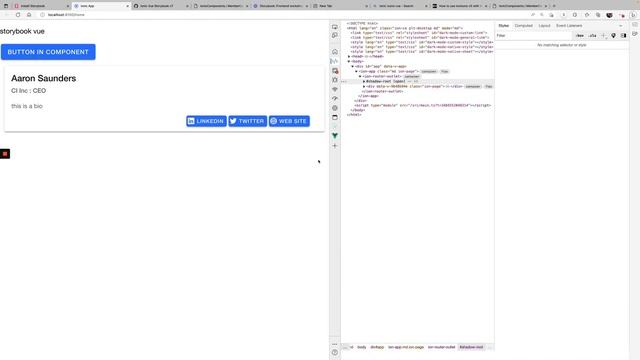
Task: Select body in the breadcrumb bar
Action: [362, 347]
